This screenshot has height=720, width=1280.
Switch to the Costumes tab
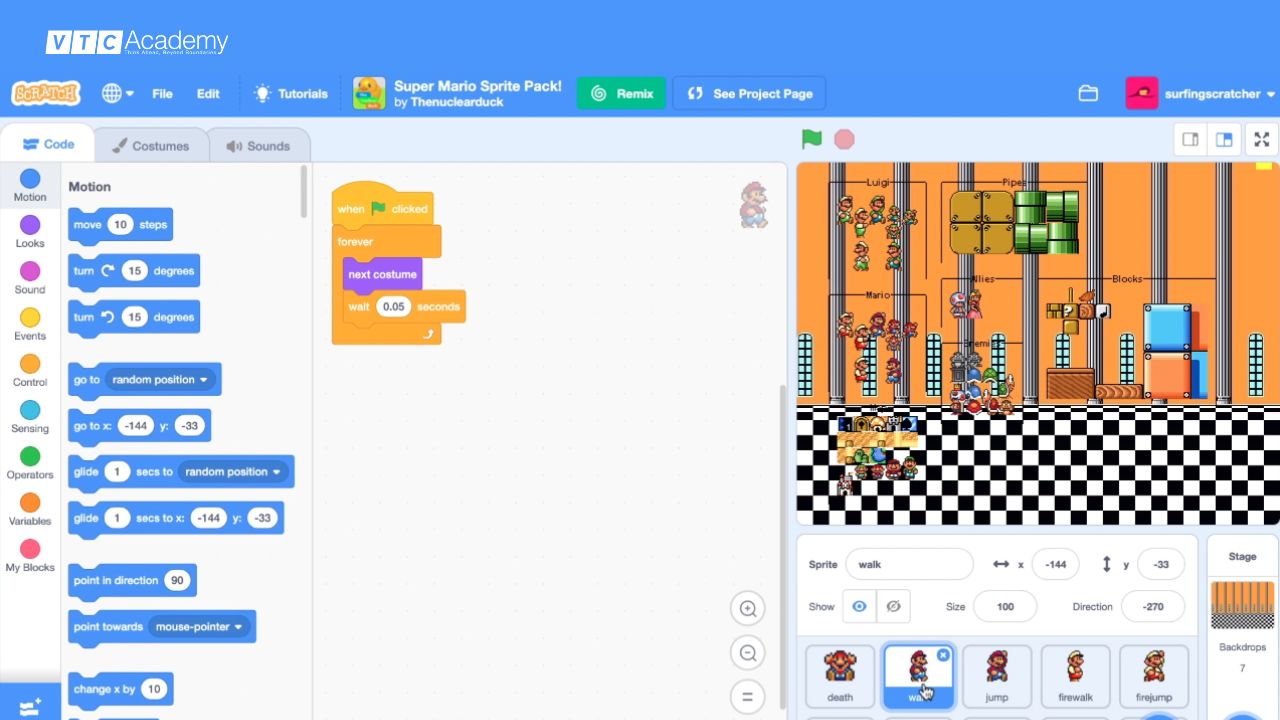151,146
